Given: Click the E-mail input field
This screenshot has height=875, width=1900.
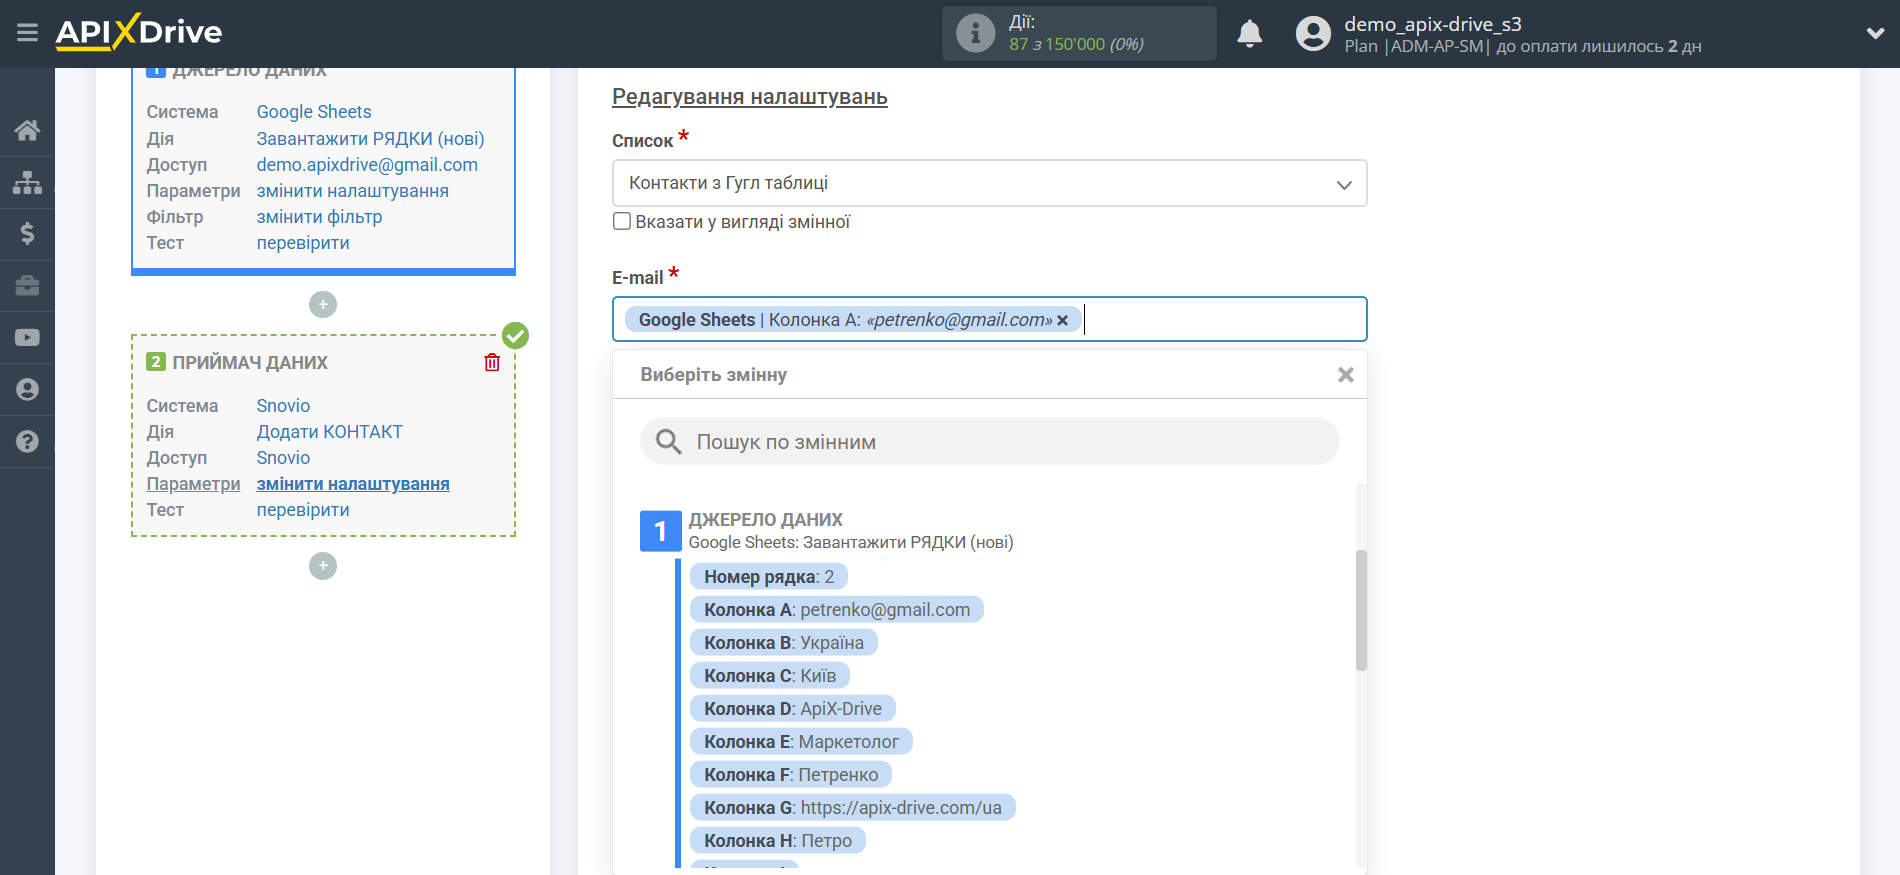Looking at the screenshot, I should 989,319.
